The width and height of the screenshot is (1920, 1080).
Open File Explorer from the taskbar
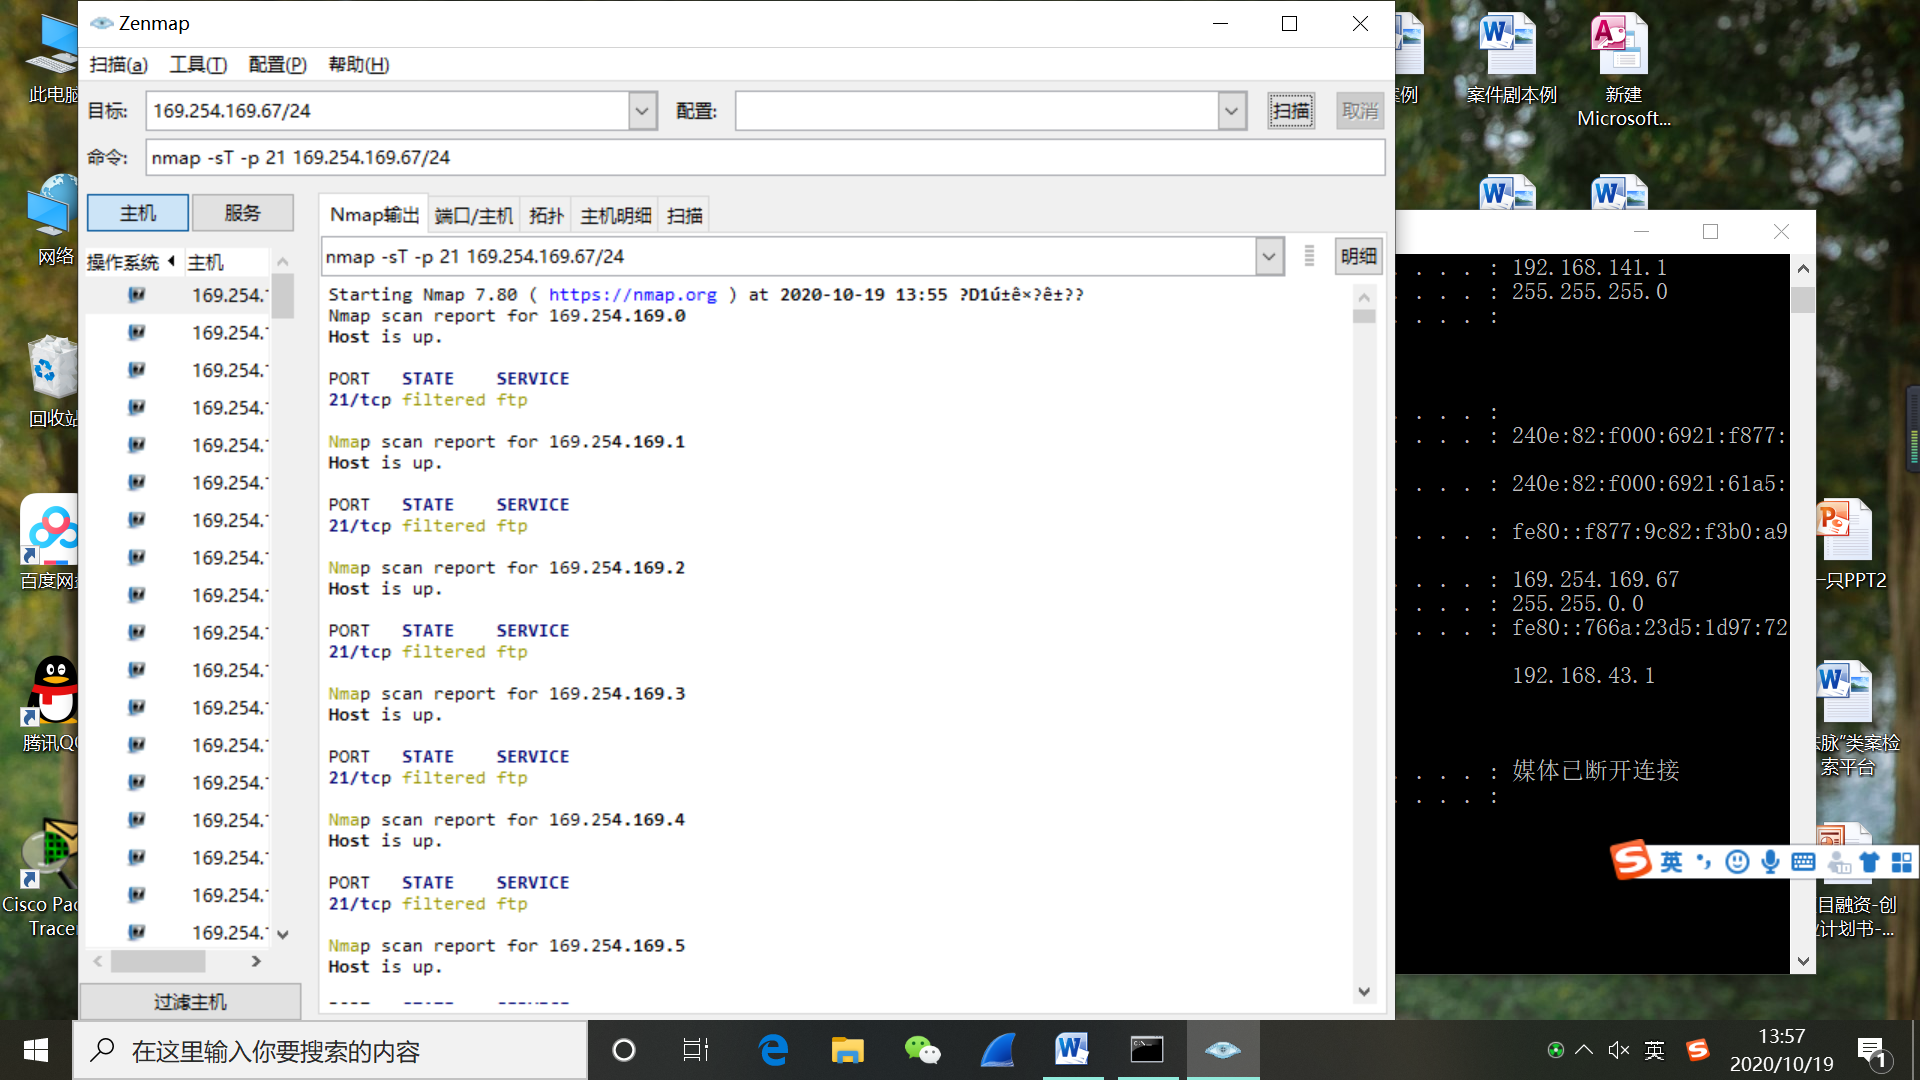click(x=847, y=1050)
